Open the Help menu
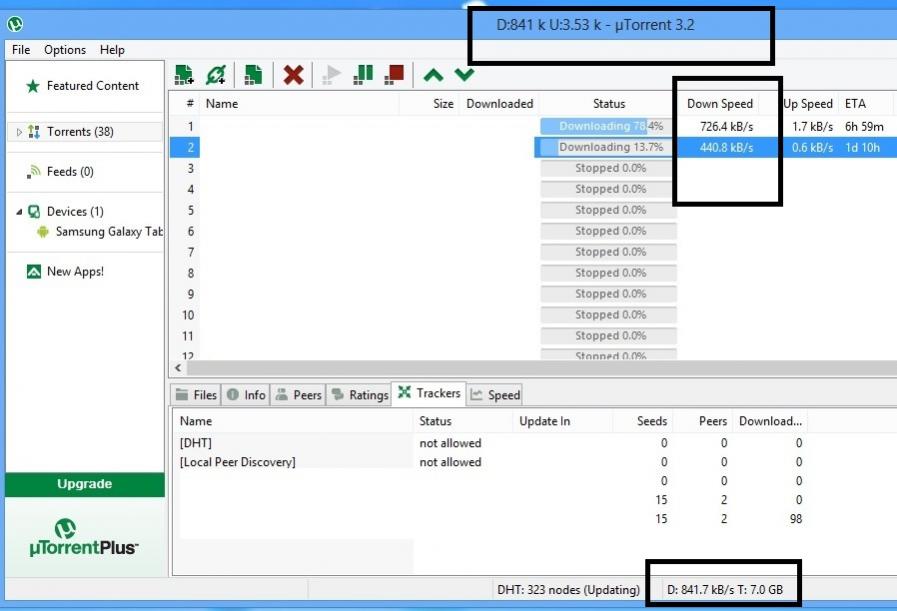Screen dimensions: 897x611 point(112,50)
